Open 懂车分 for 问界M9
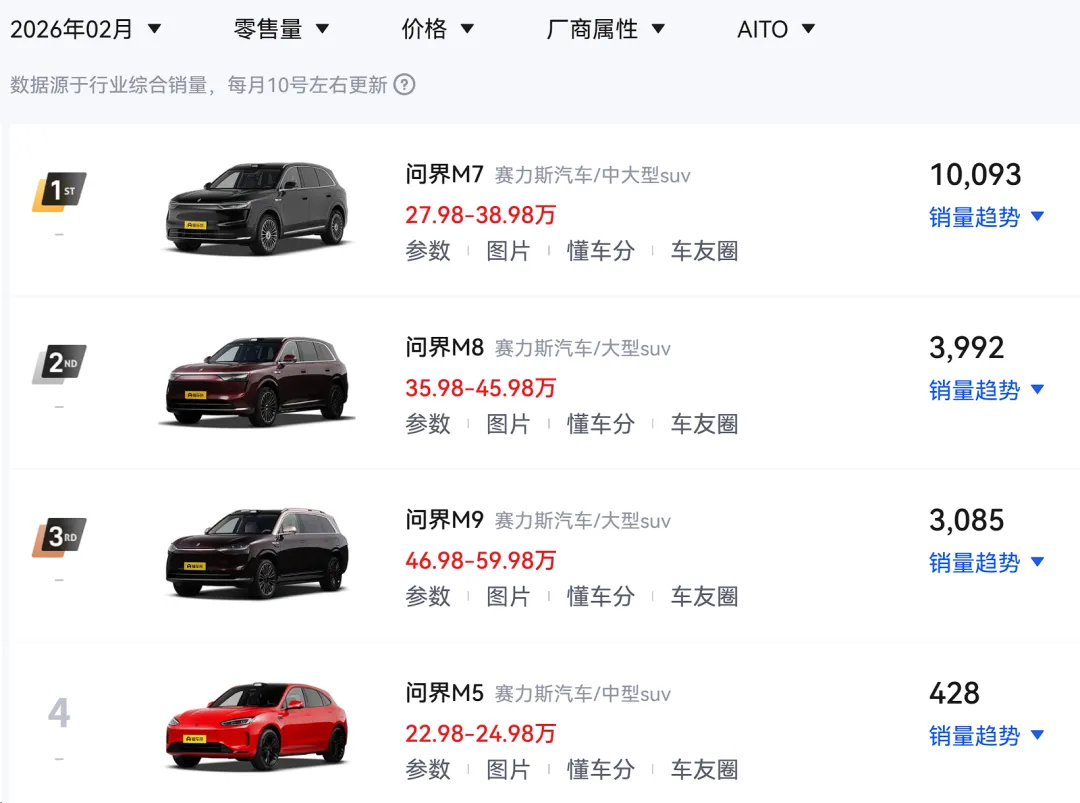The height and width of the screenshot is (803, 1080). 601,597
